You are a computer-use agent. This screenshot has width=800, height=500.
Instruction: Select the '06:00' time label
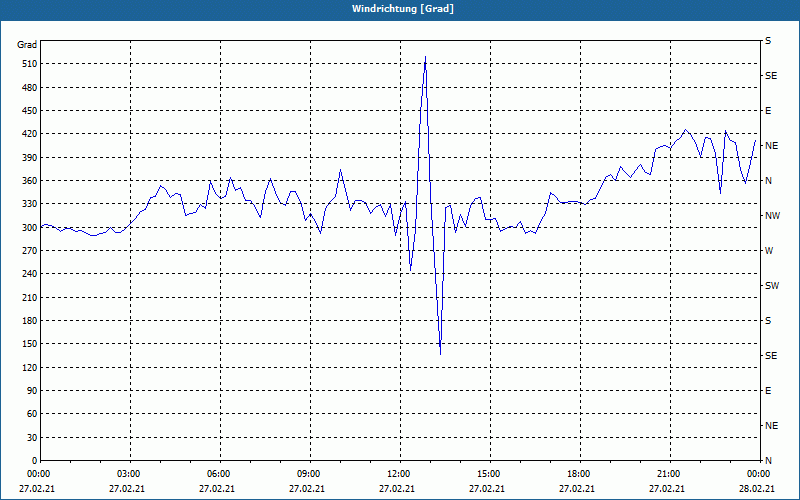coord(217,474)
